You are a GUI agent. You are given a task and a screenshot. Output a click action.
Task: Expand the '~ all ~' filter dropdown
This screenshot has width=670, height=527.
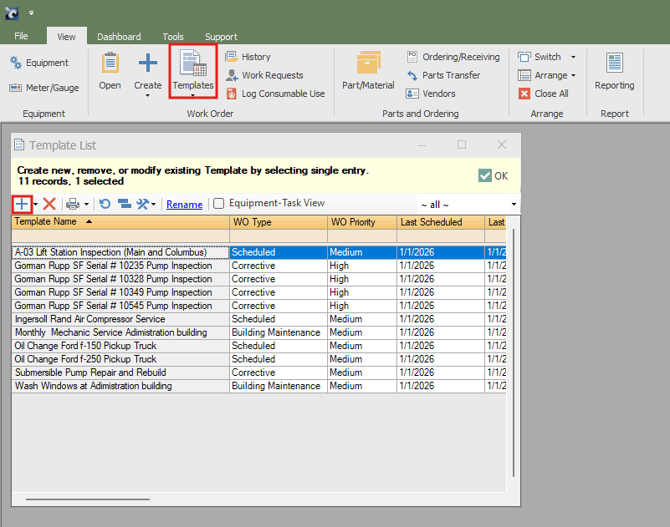[x=514, y=204]
